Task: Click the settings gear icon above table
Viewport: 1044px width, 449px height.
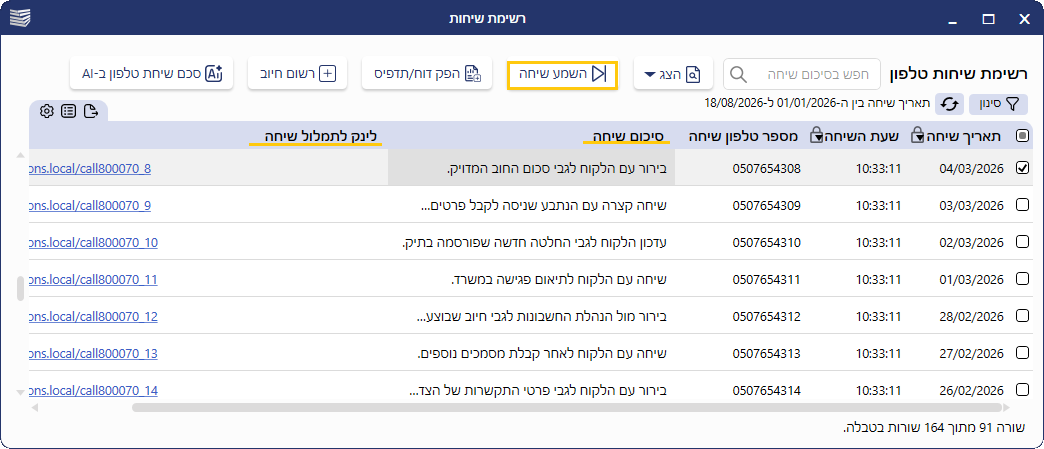Action: [47, 111]
